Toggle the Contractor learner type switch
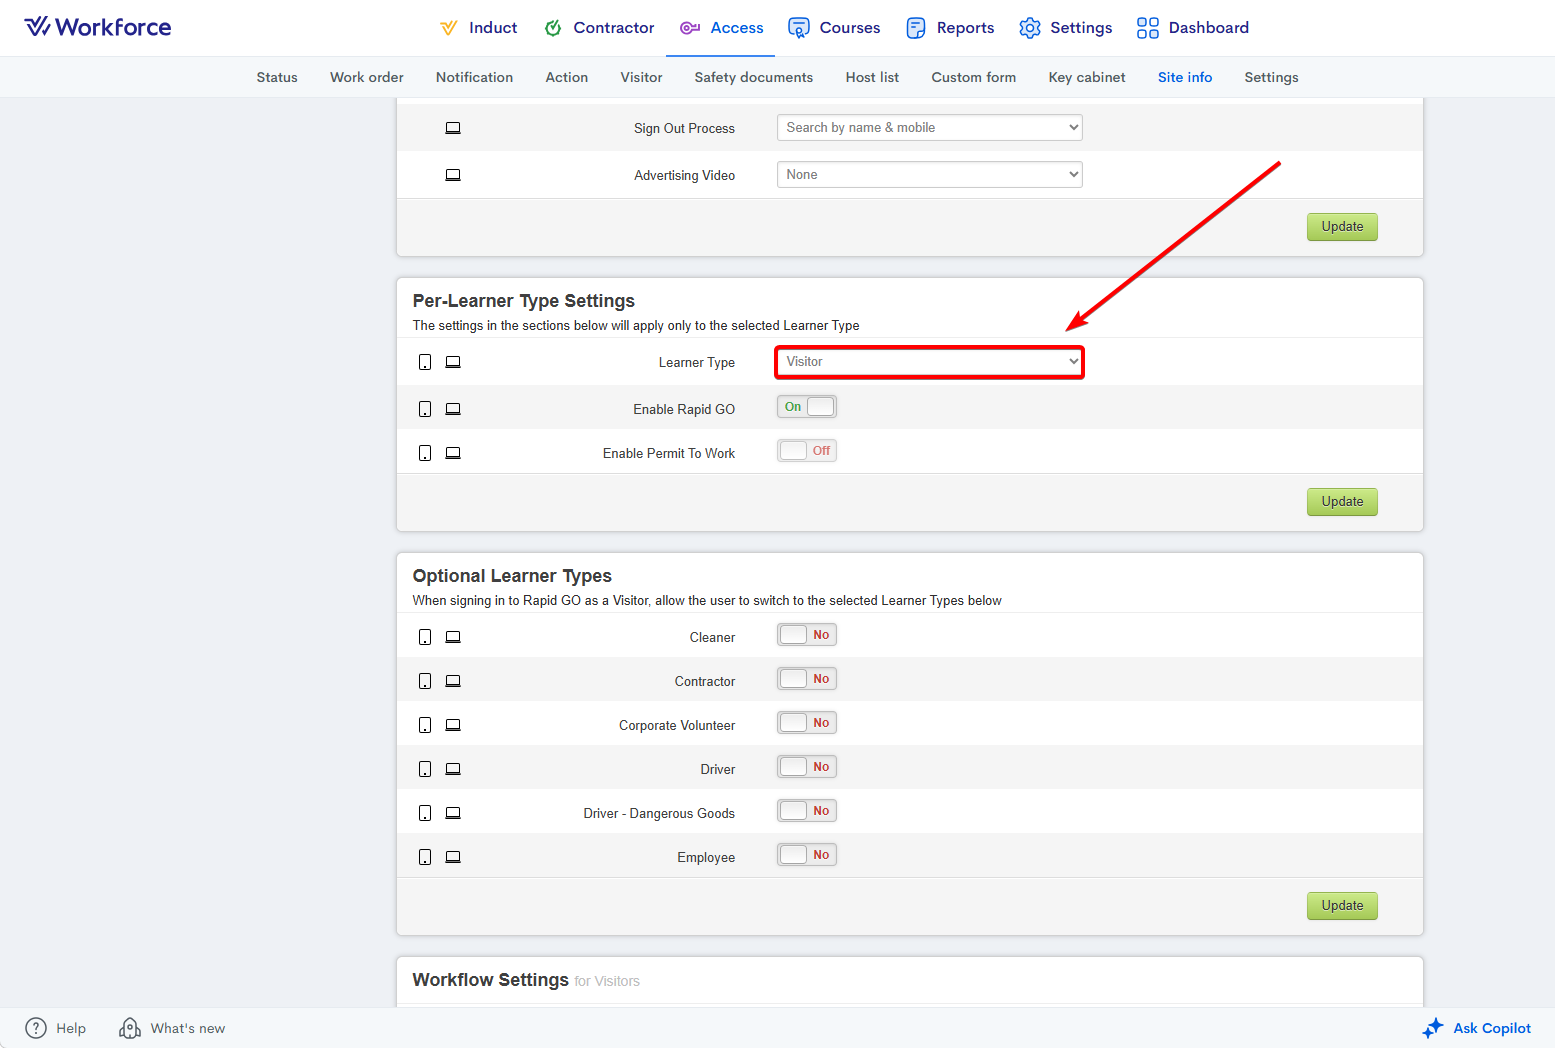Screen dimensions: 1555x1048 coord(807,679)
